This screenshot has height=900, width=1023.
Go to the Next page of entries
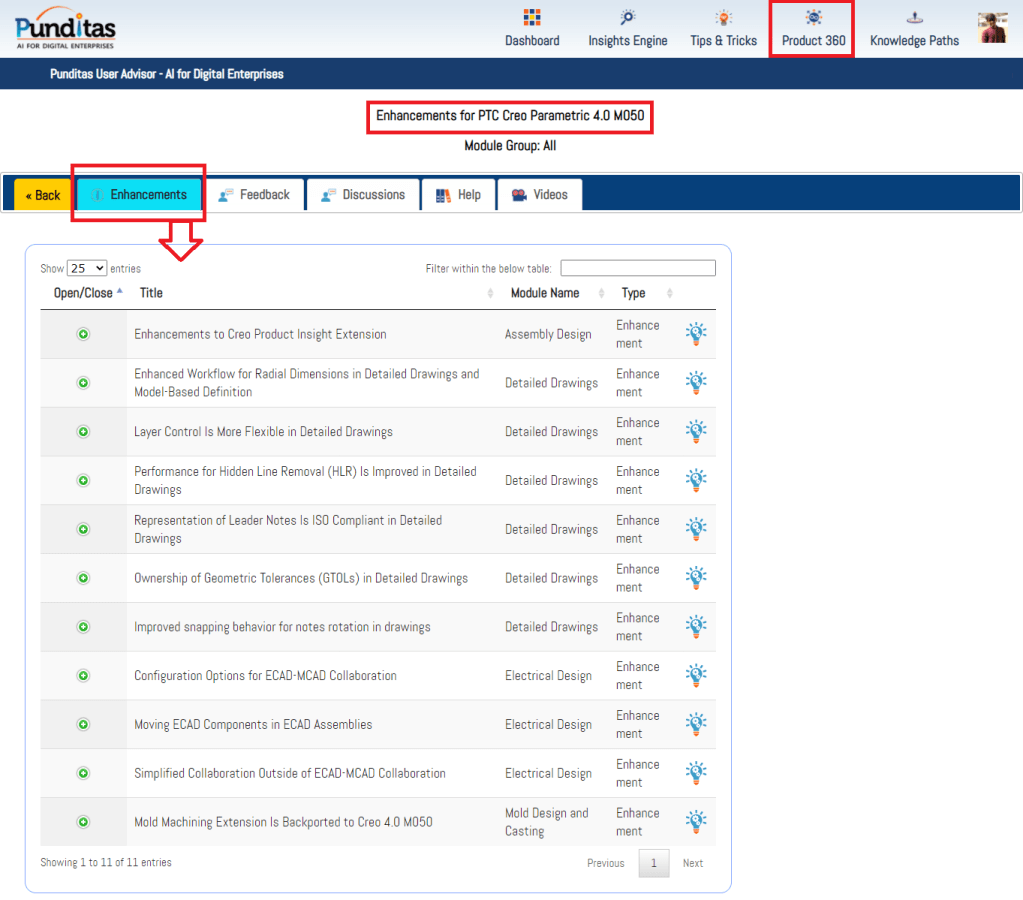(692, 863)
